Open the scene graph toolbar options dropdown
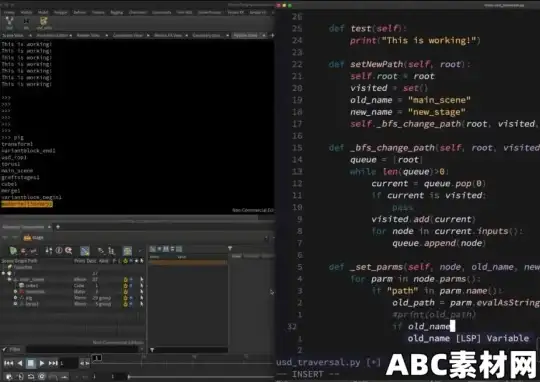Image resolution: width=540 pixels, height=382 pixels. pos(140,251)
